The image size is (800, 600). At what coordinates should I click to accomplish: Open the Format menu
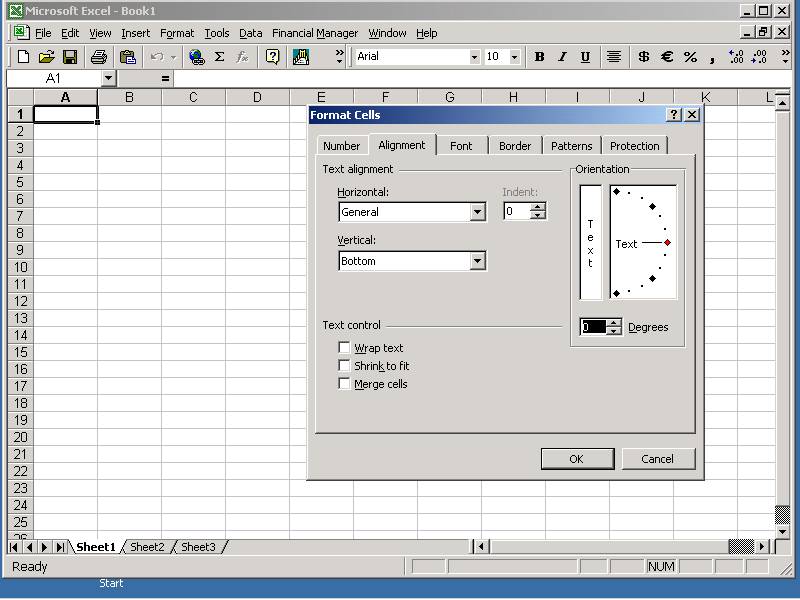tap(177, 33)
